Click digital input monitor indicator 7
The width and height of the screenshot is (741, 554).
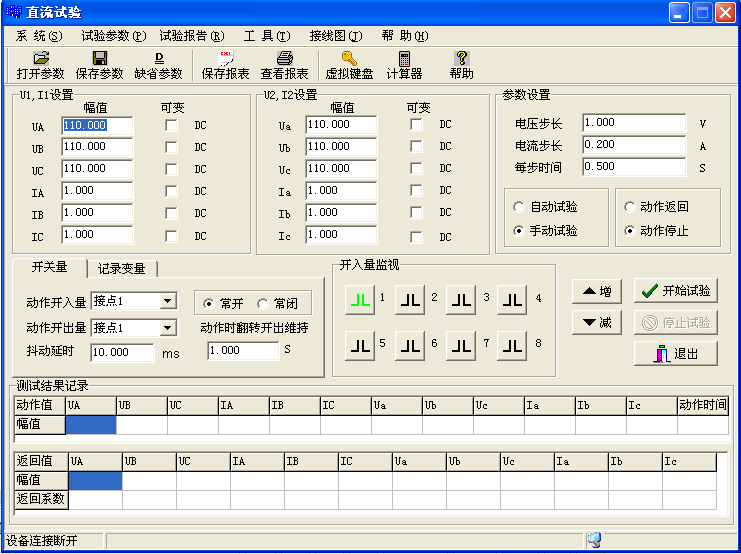[461, 346]
